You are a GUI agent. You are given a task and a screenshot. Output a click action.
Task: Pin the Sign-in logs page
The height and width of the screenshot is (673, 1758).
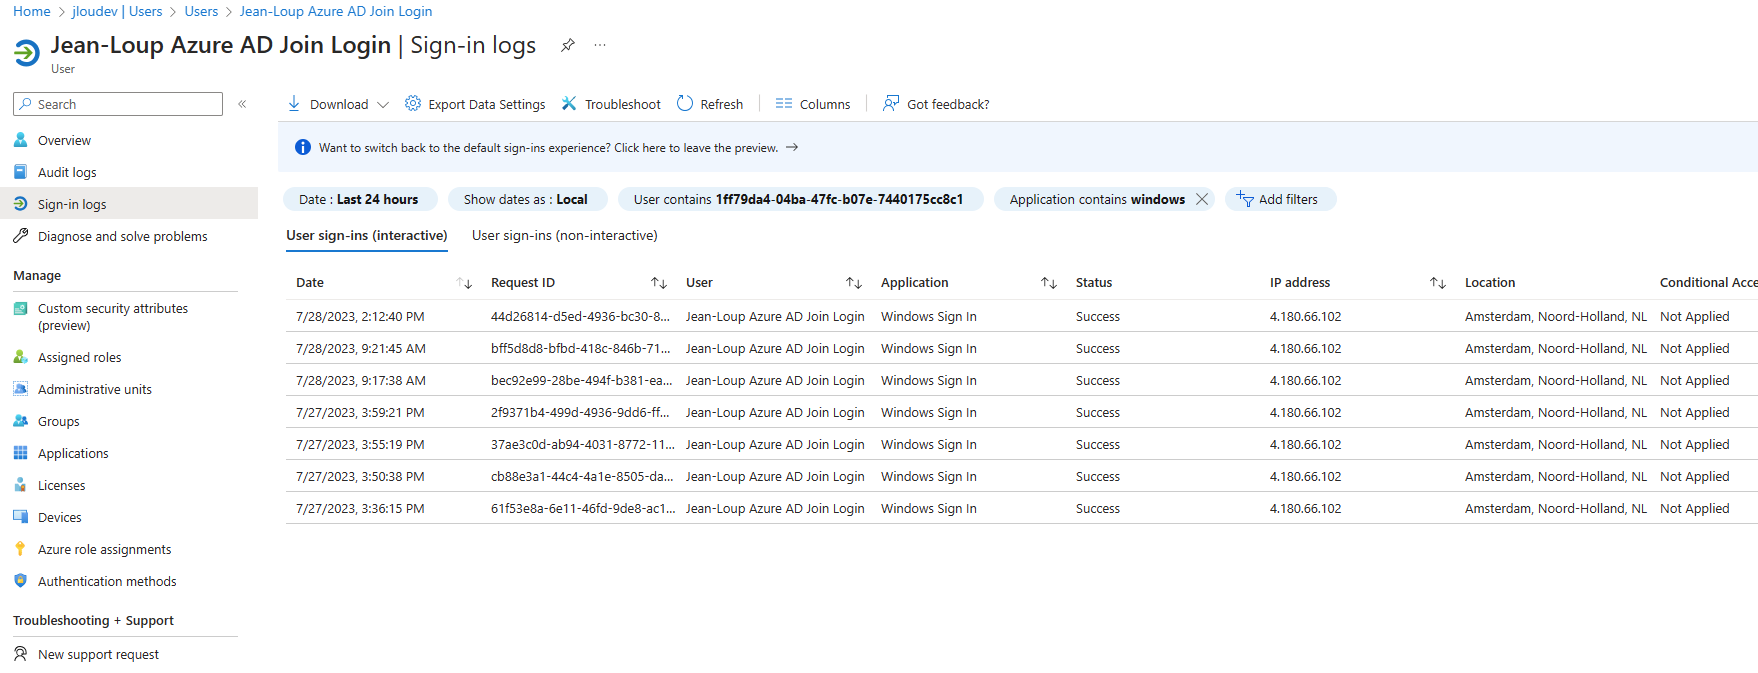coord(567,45)
